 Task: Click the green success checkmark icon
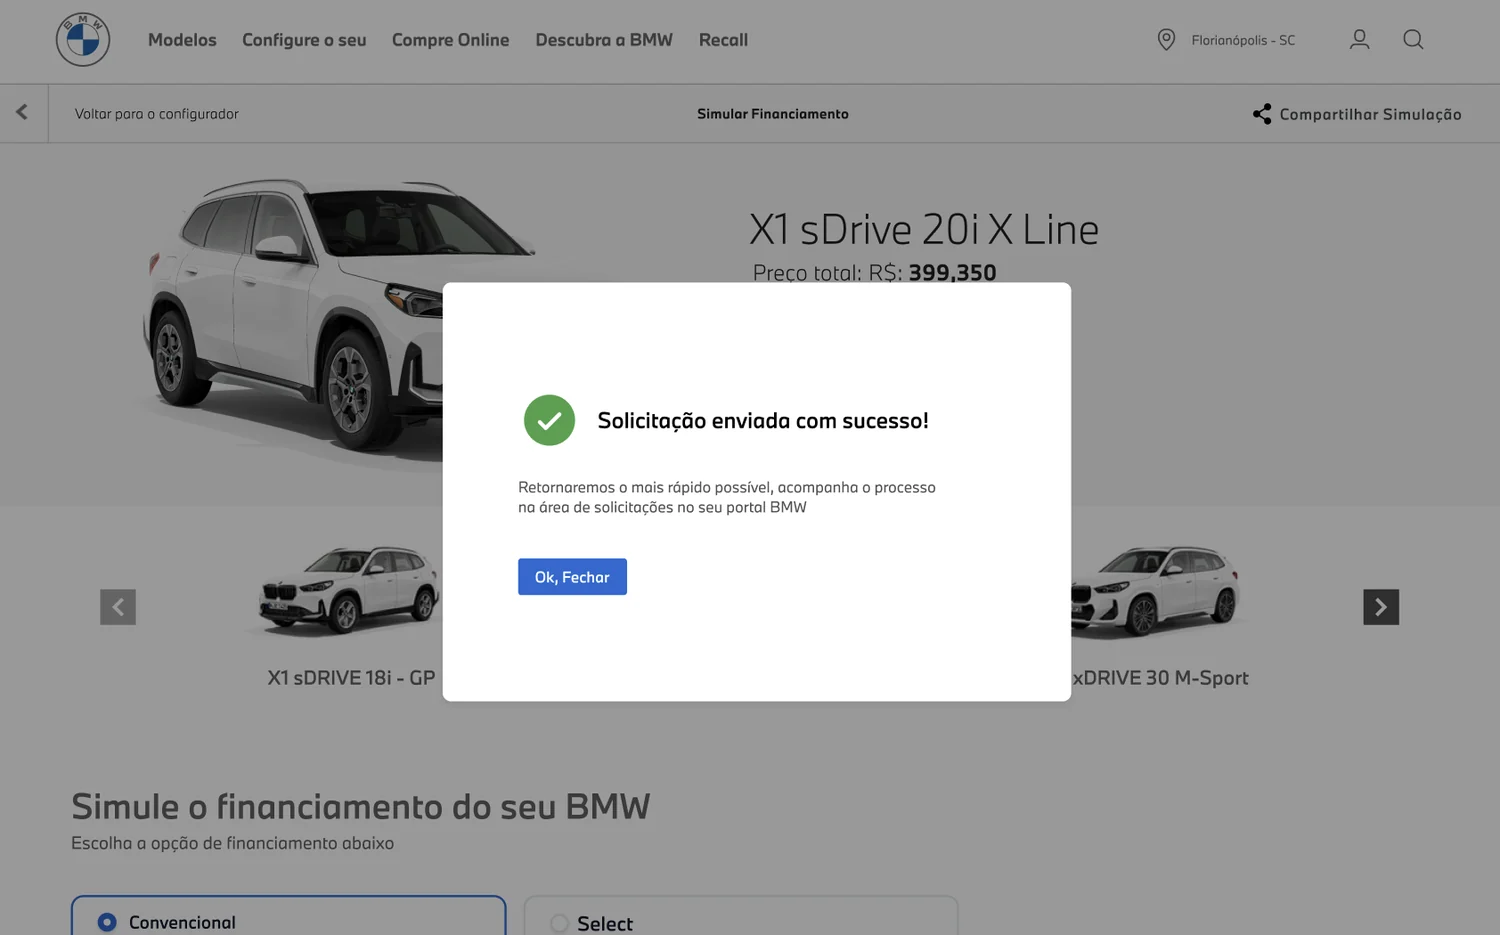click(549, 420)
